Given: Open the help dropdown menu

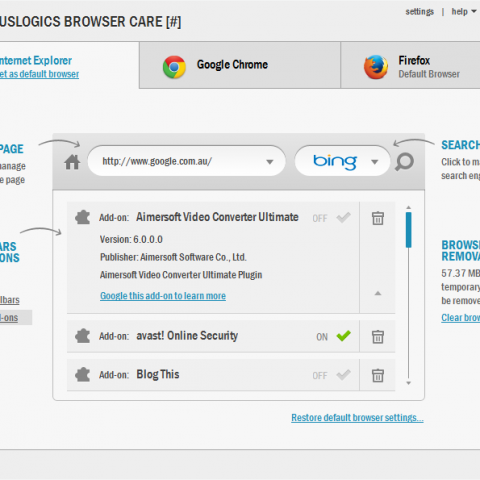Looking at the screenshot, I should click(464, 12).
